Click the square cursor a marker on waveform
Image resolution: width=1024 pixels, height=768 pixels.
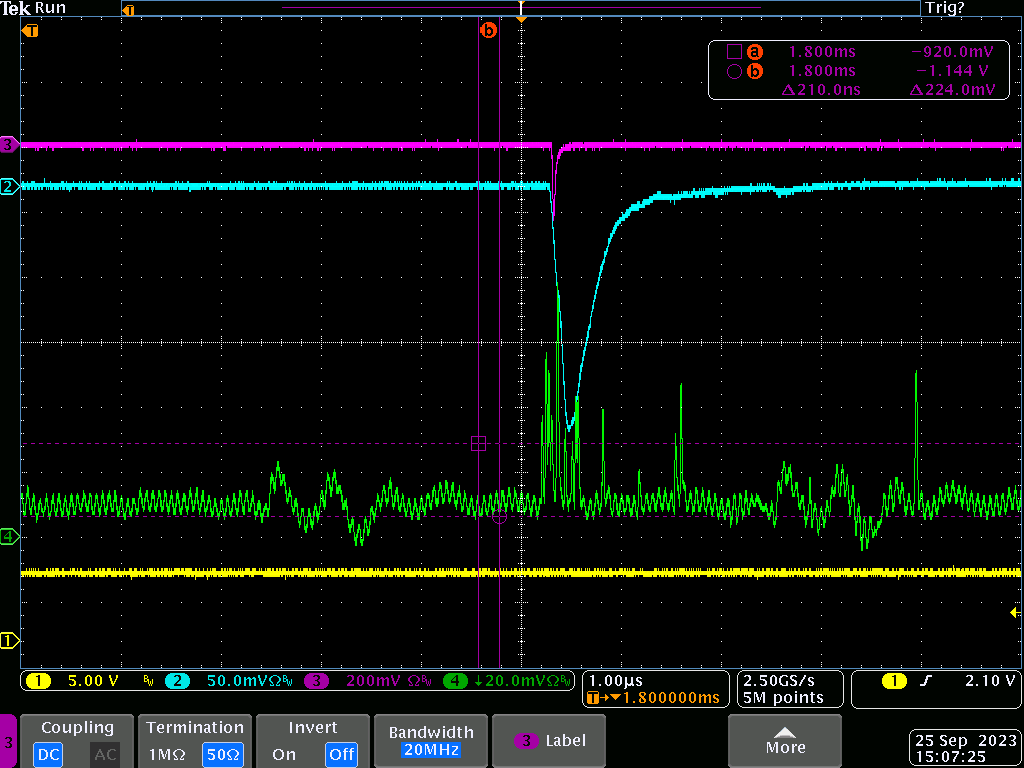478,443
